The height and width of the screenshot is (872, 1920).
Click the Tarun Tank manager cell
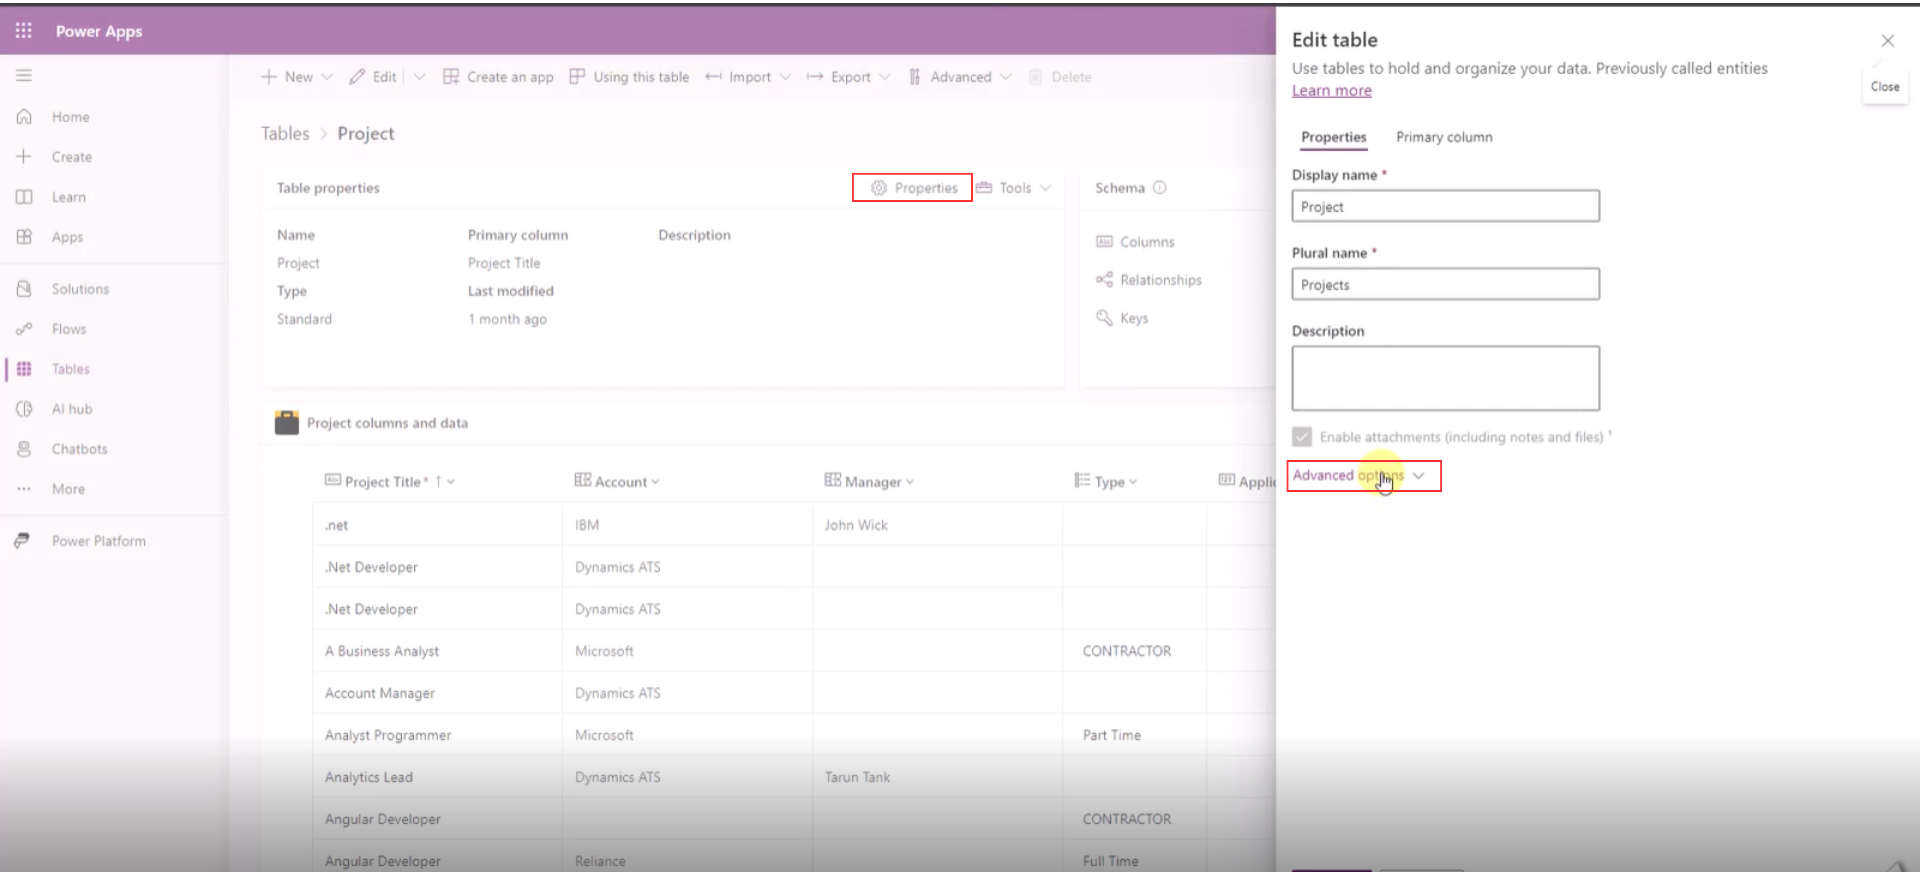pos(857,777)
